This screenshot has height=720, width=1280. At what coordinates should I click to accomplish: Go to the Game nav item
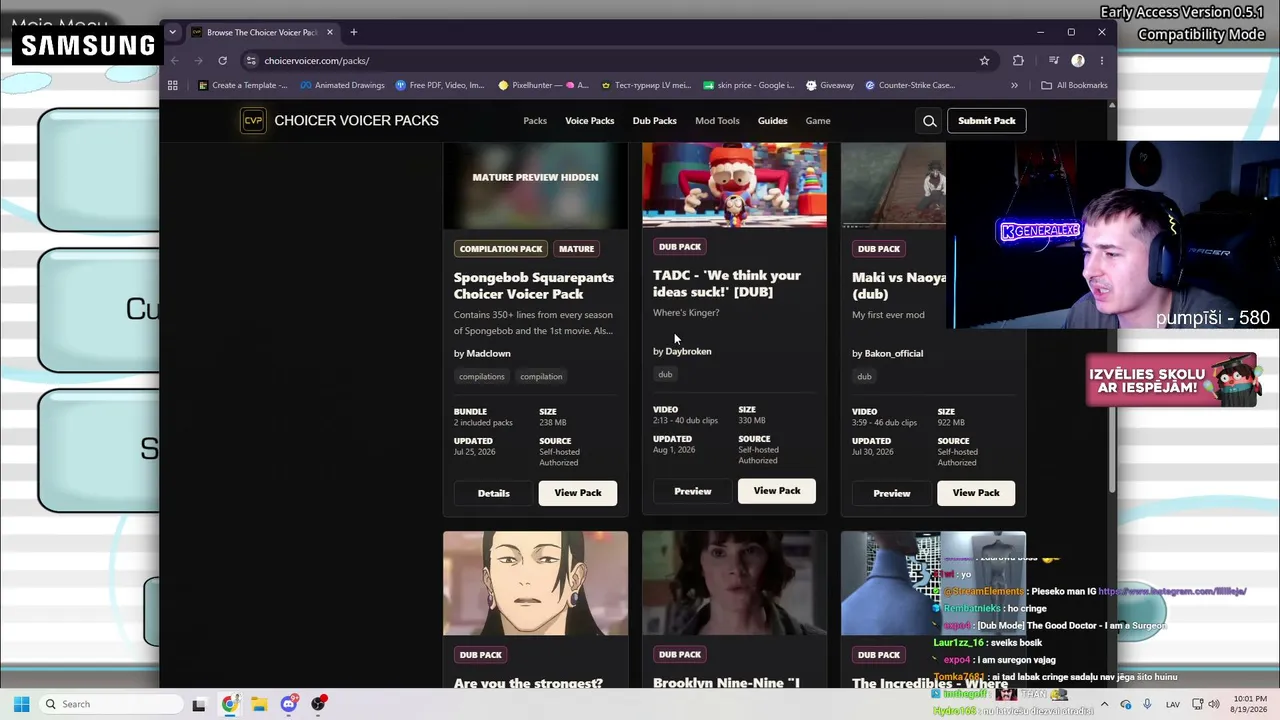pyautogui.click(x=818, y=121)
